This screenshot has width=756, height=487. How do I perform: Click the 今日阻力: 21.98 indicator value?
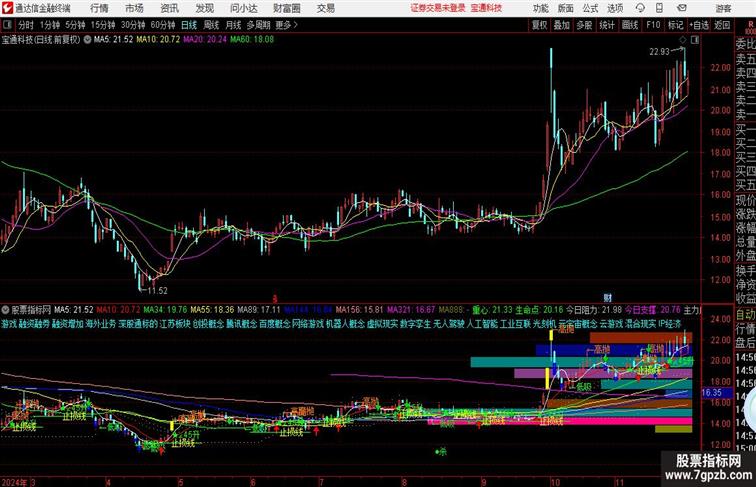(x=594, y=310)
